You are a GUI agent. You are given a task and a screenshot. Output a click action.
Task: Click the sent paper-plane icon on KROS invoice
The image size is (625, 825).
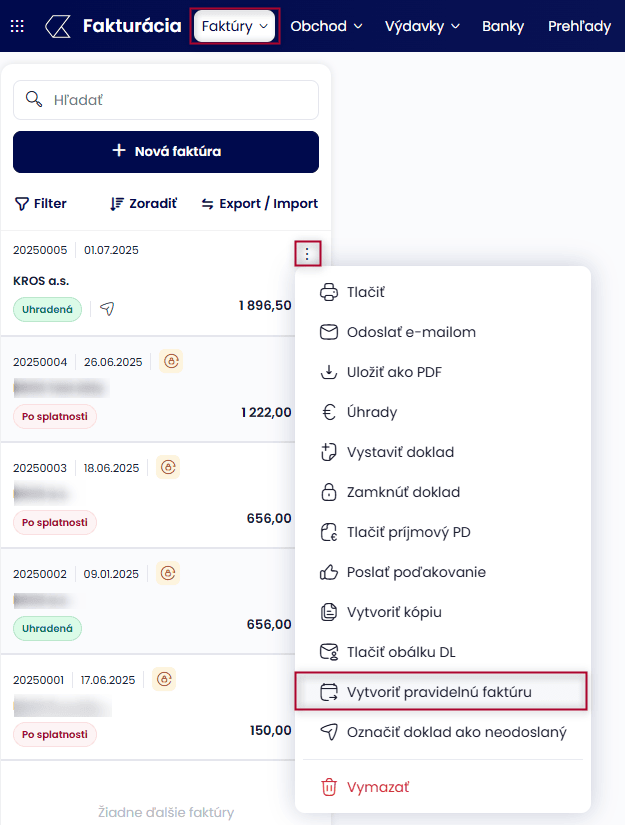[x=108, y=309]
